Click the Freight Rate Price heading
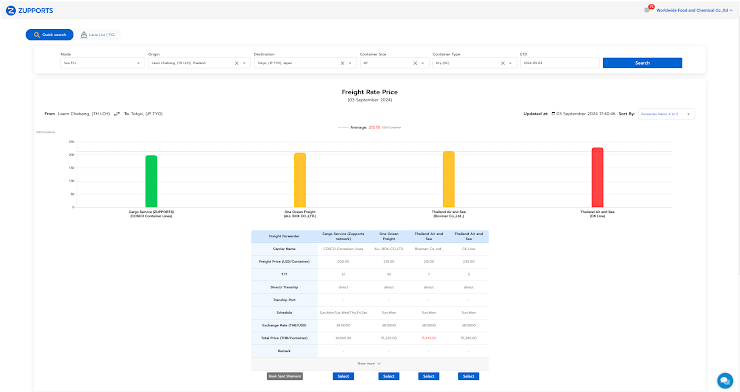This screenshot has width=740, height=392. 370,92
